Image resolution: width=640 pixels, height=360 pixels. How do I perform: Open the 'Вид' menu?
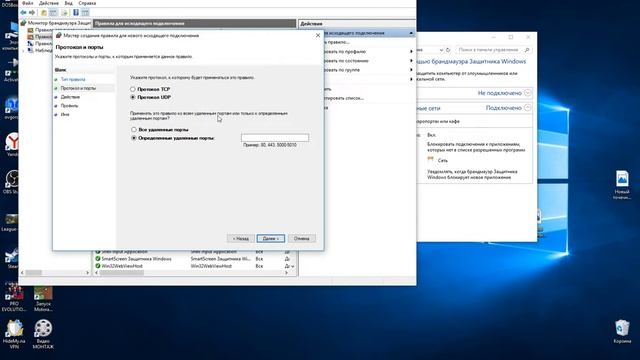(x=69, y=3)
